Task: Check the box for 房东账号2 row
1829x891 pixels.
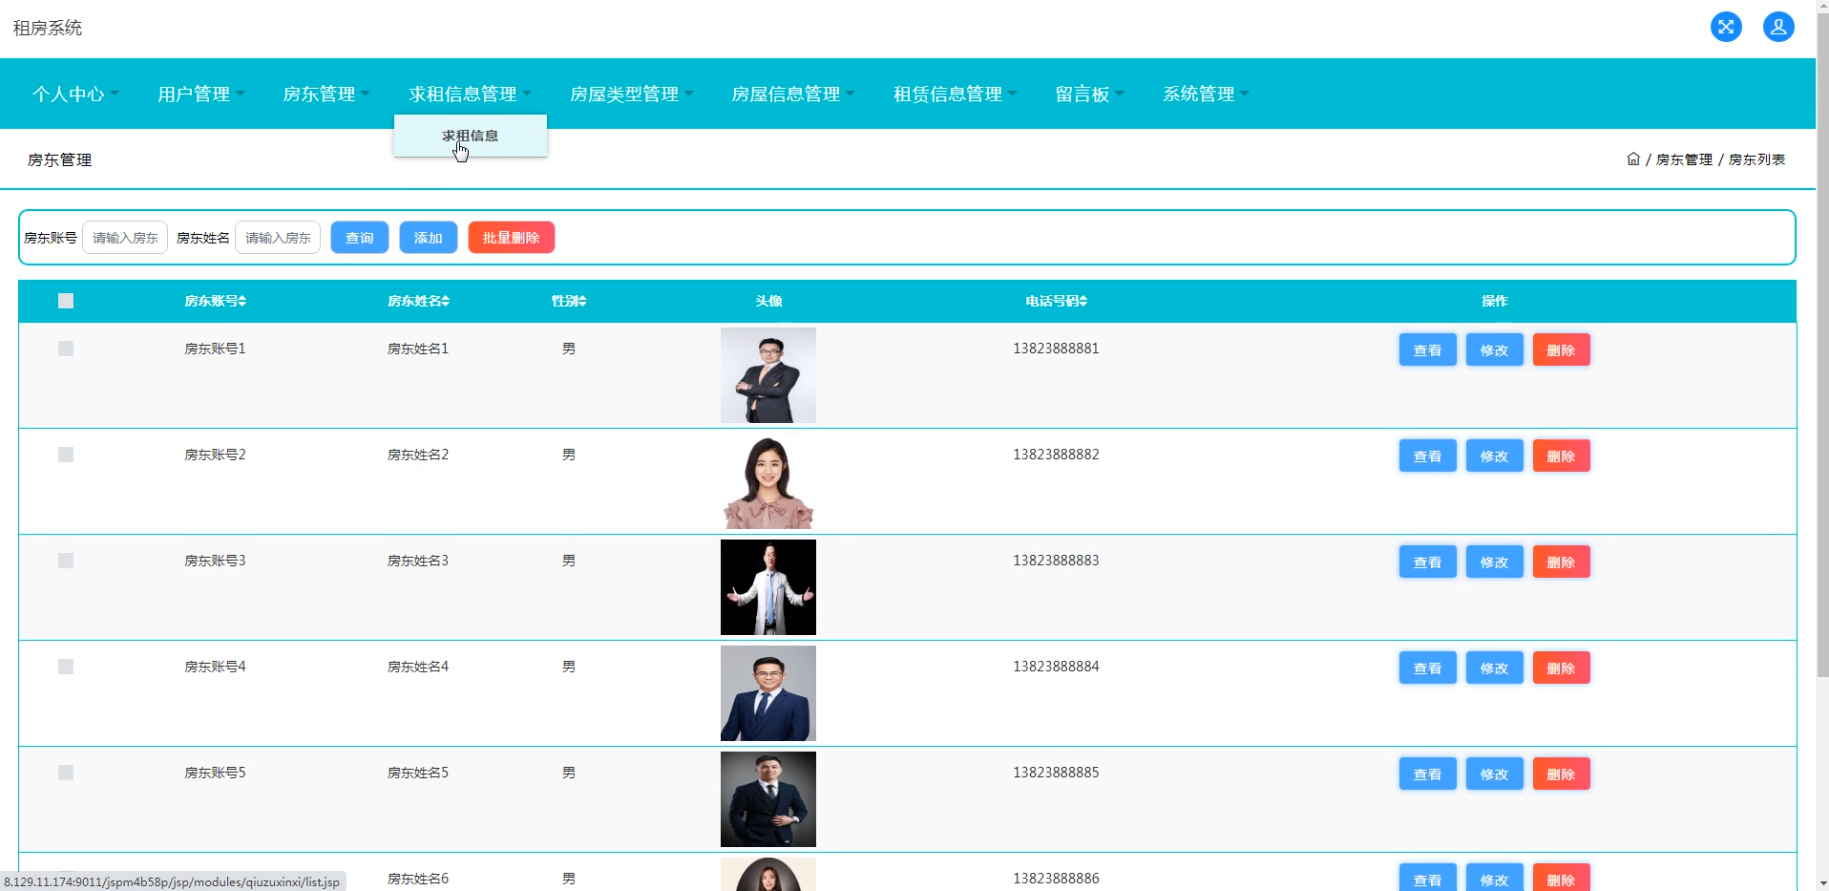Action: click(x=66, y=455)
